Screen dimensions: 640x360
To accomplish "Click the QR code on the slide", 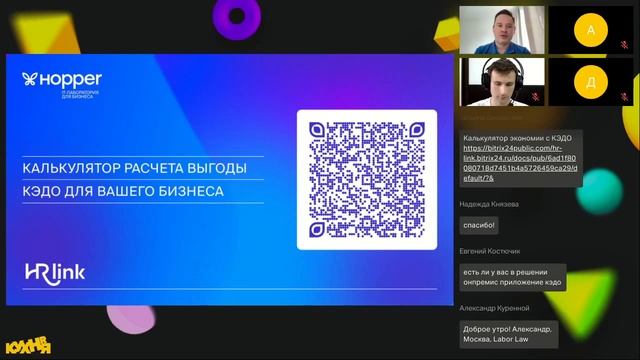I will pyautogui.click(x=367, y=180).
